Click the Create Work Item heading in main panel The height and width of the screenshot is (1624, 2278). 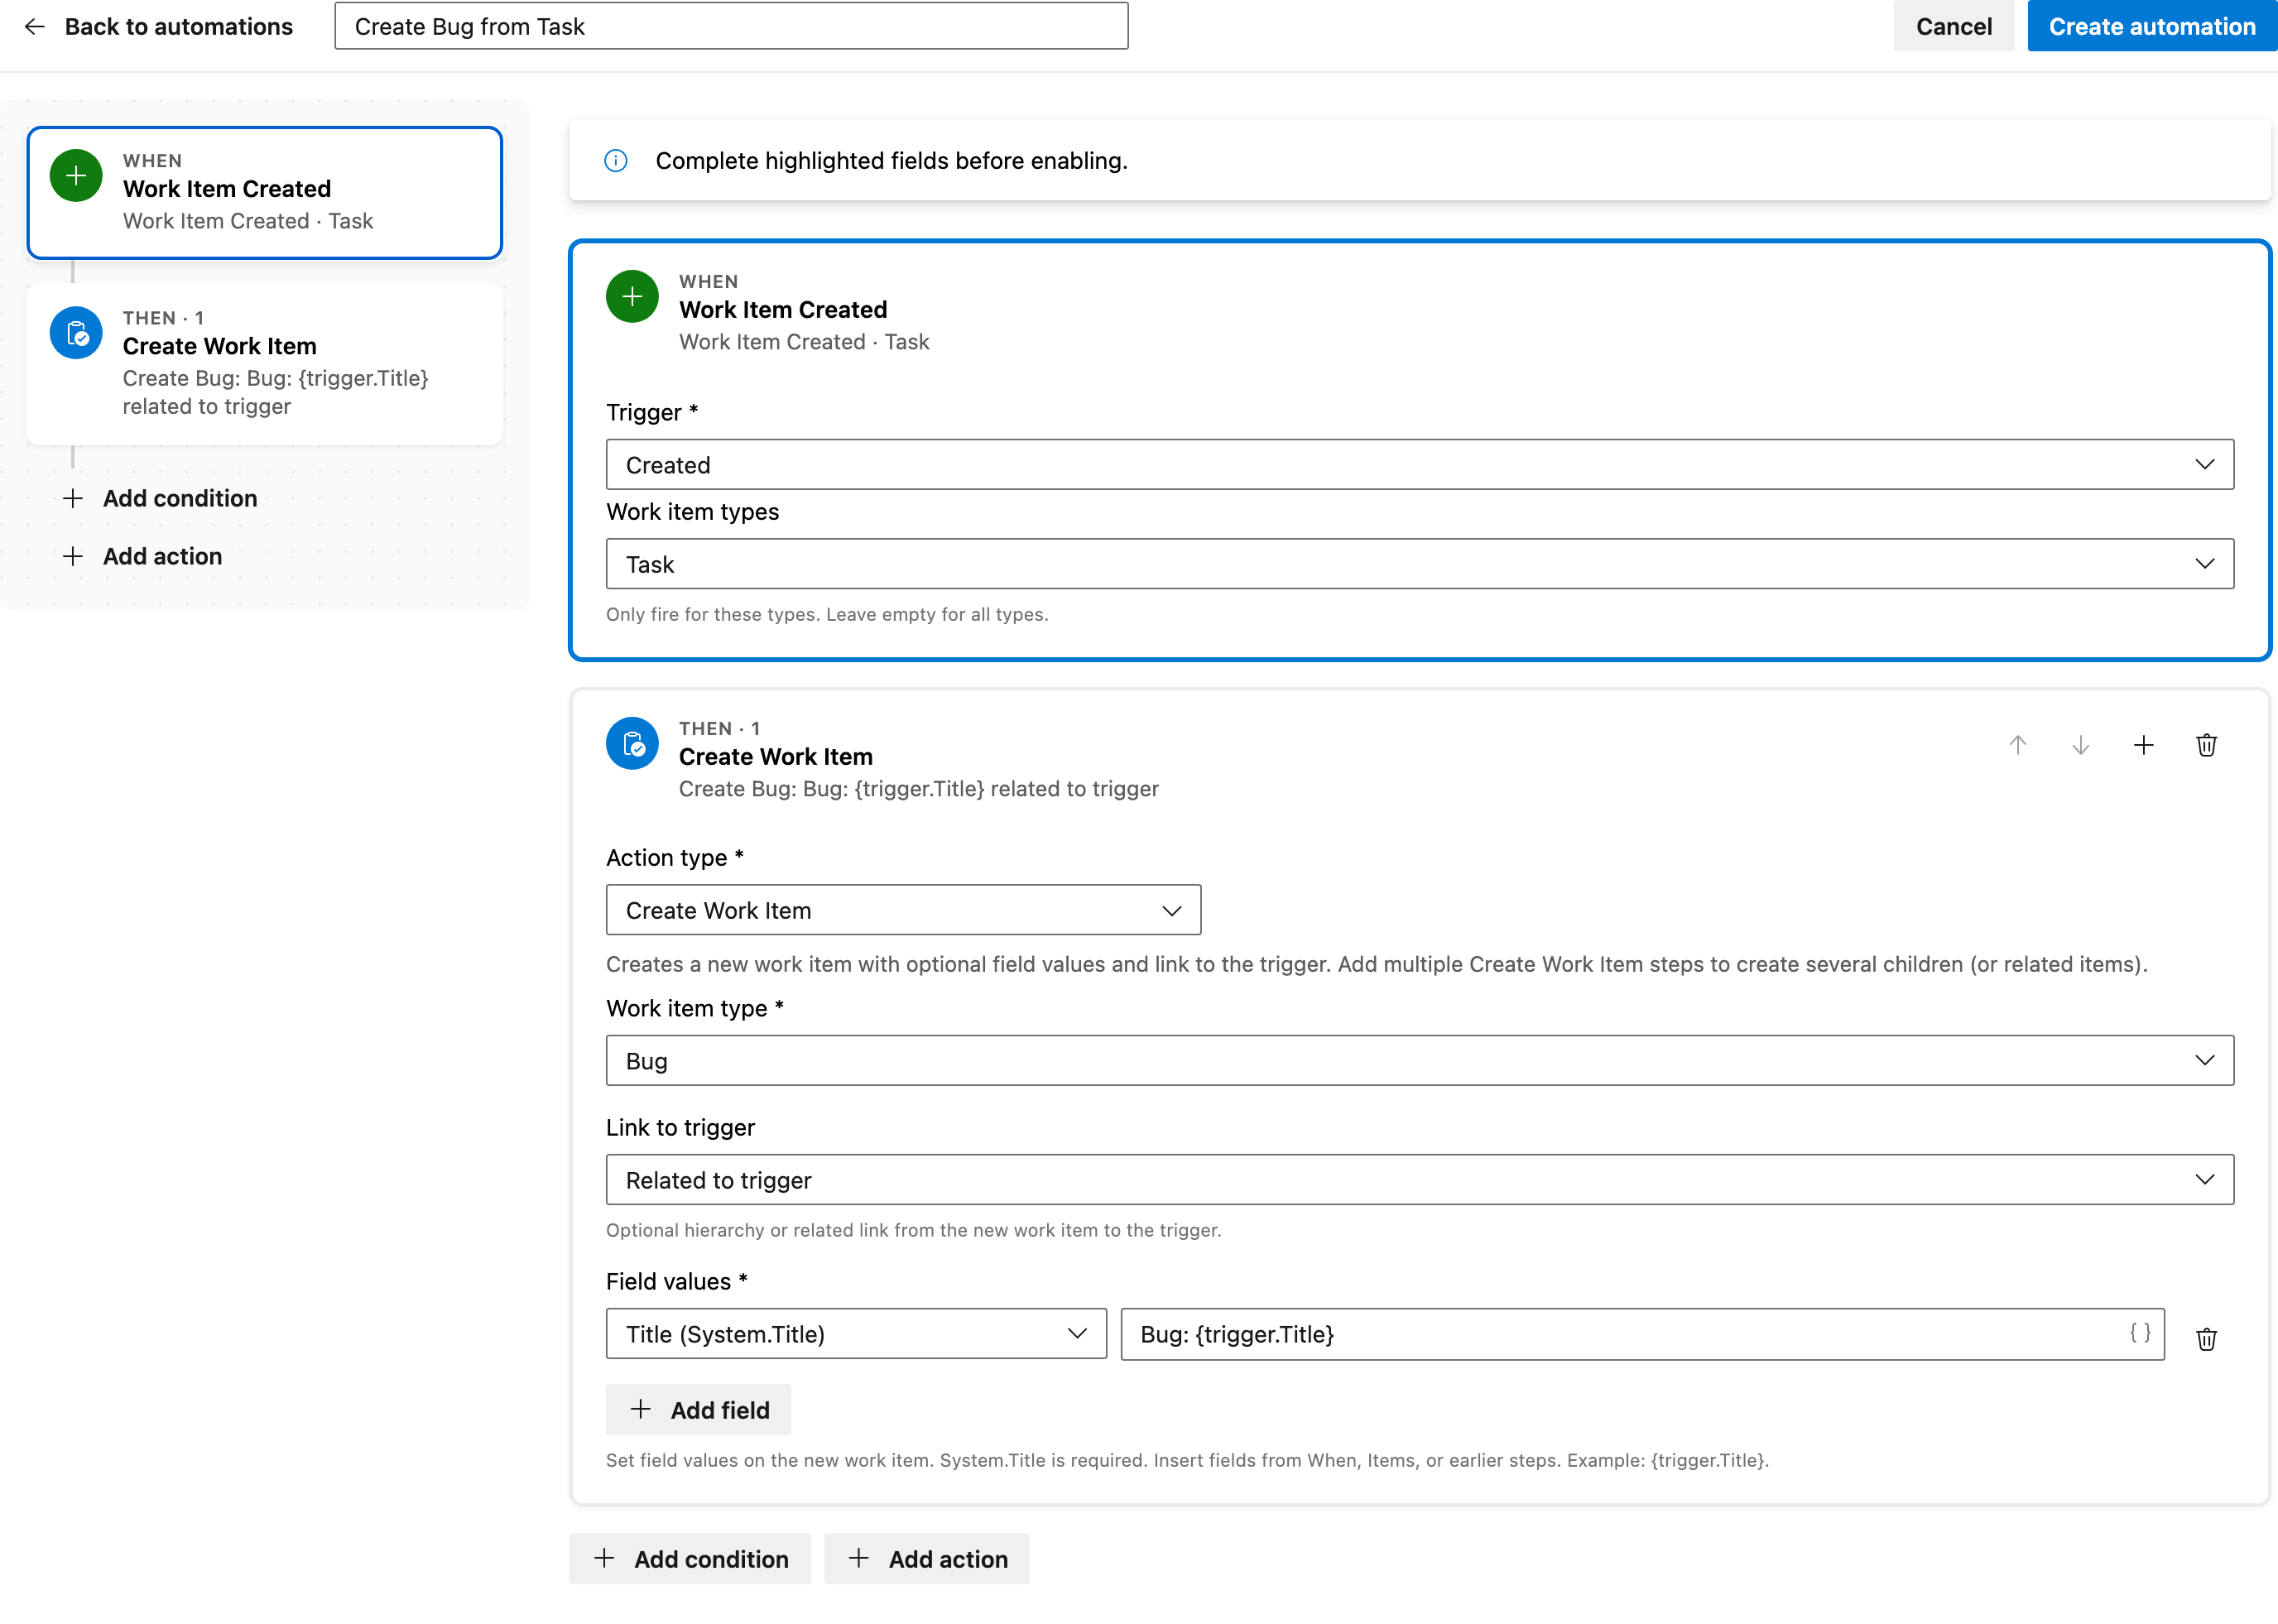pos(776,757)
